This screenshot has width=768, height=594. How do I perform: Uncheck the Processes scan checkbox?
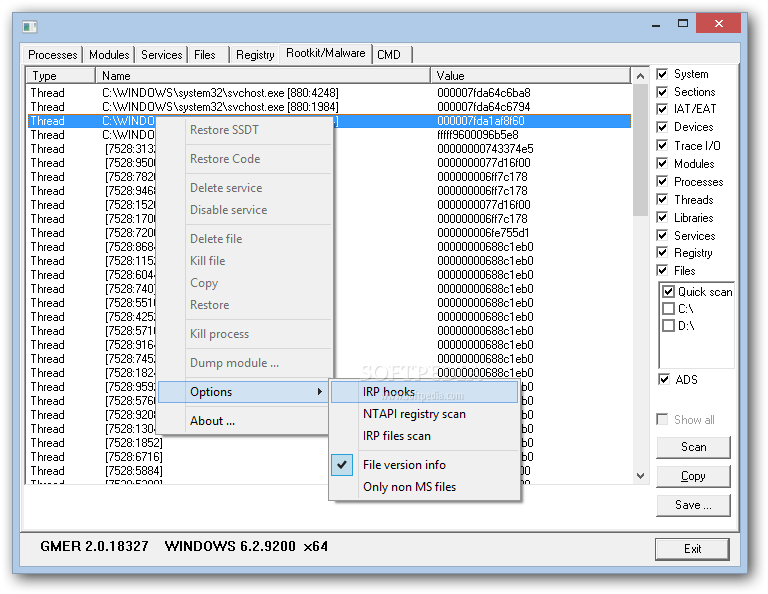click(662, 182)
